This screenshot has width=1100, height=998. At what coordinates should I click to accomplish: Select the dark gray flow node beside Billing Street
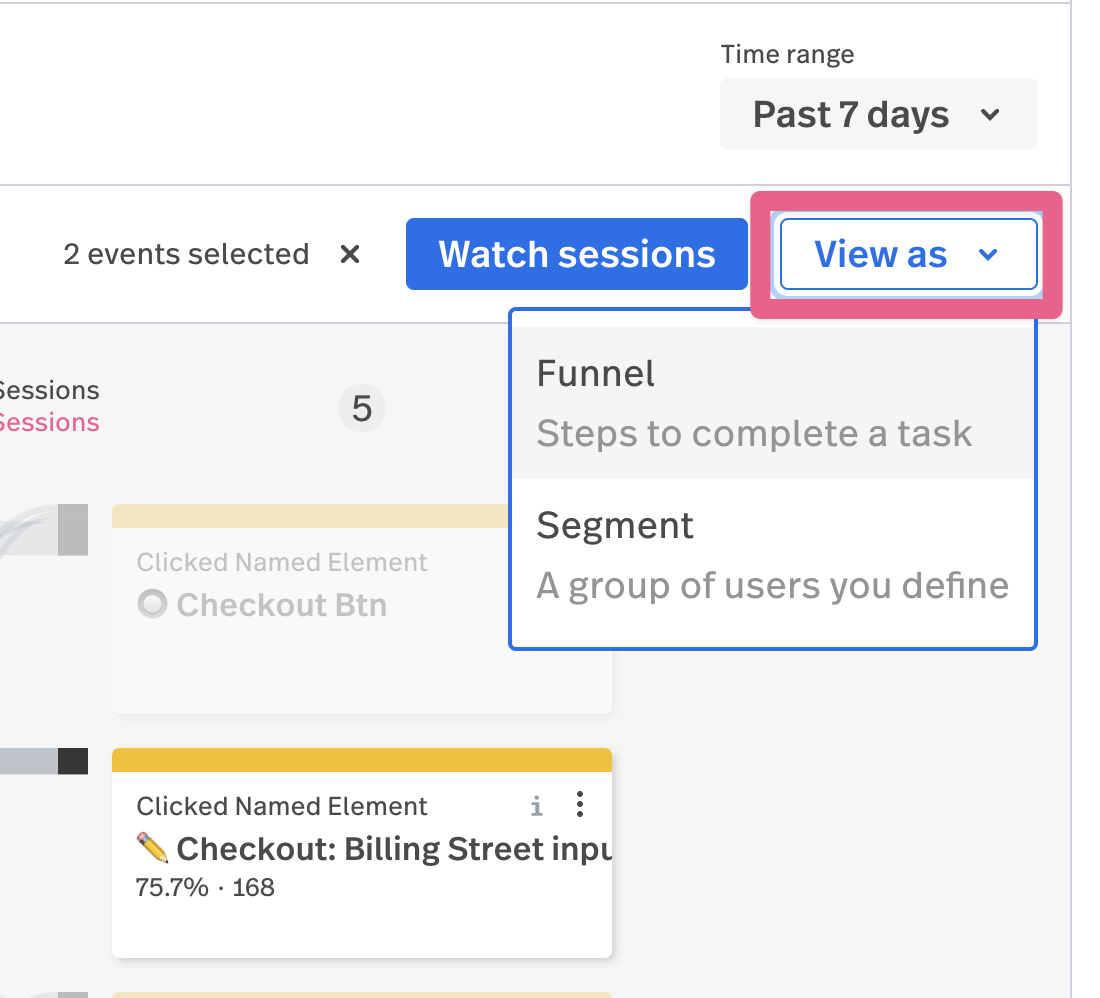73,761
